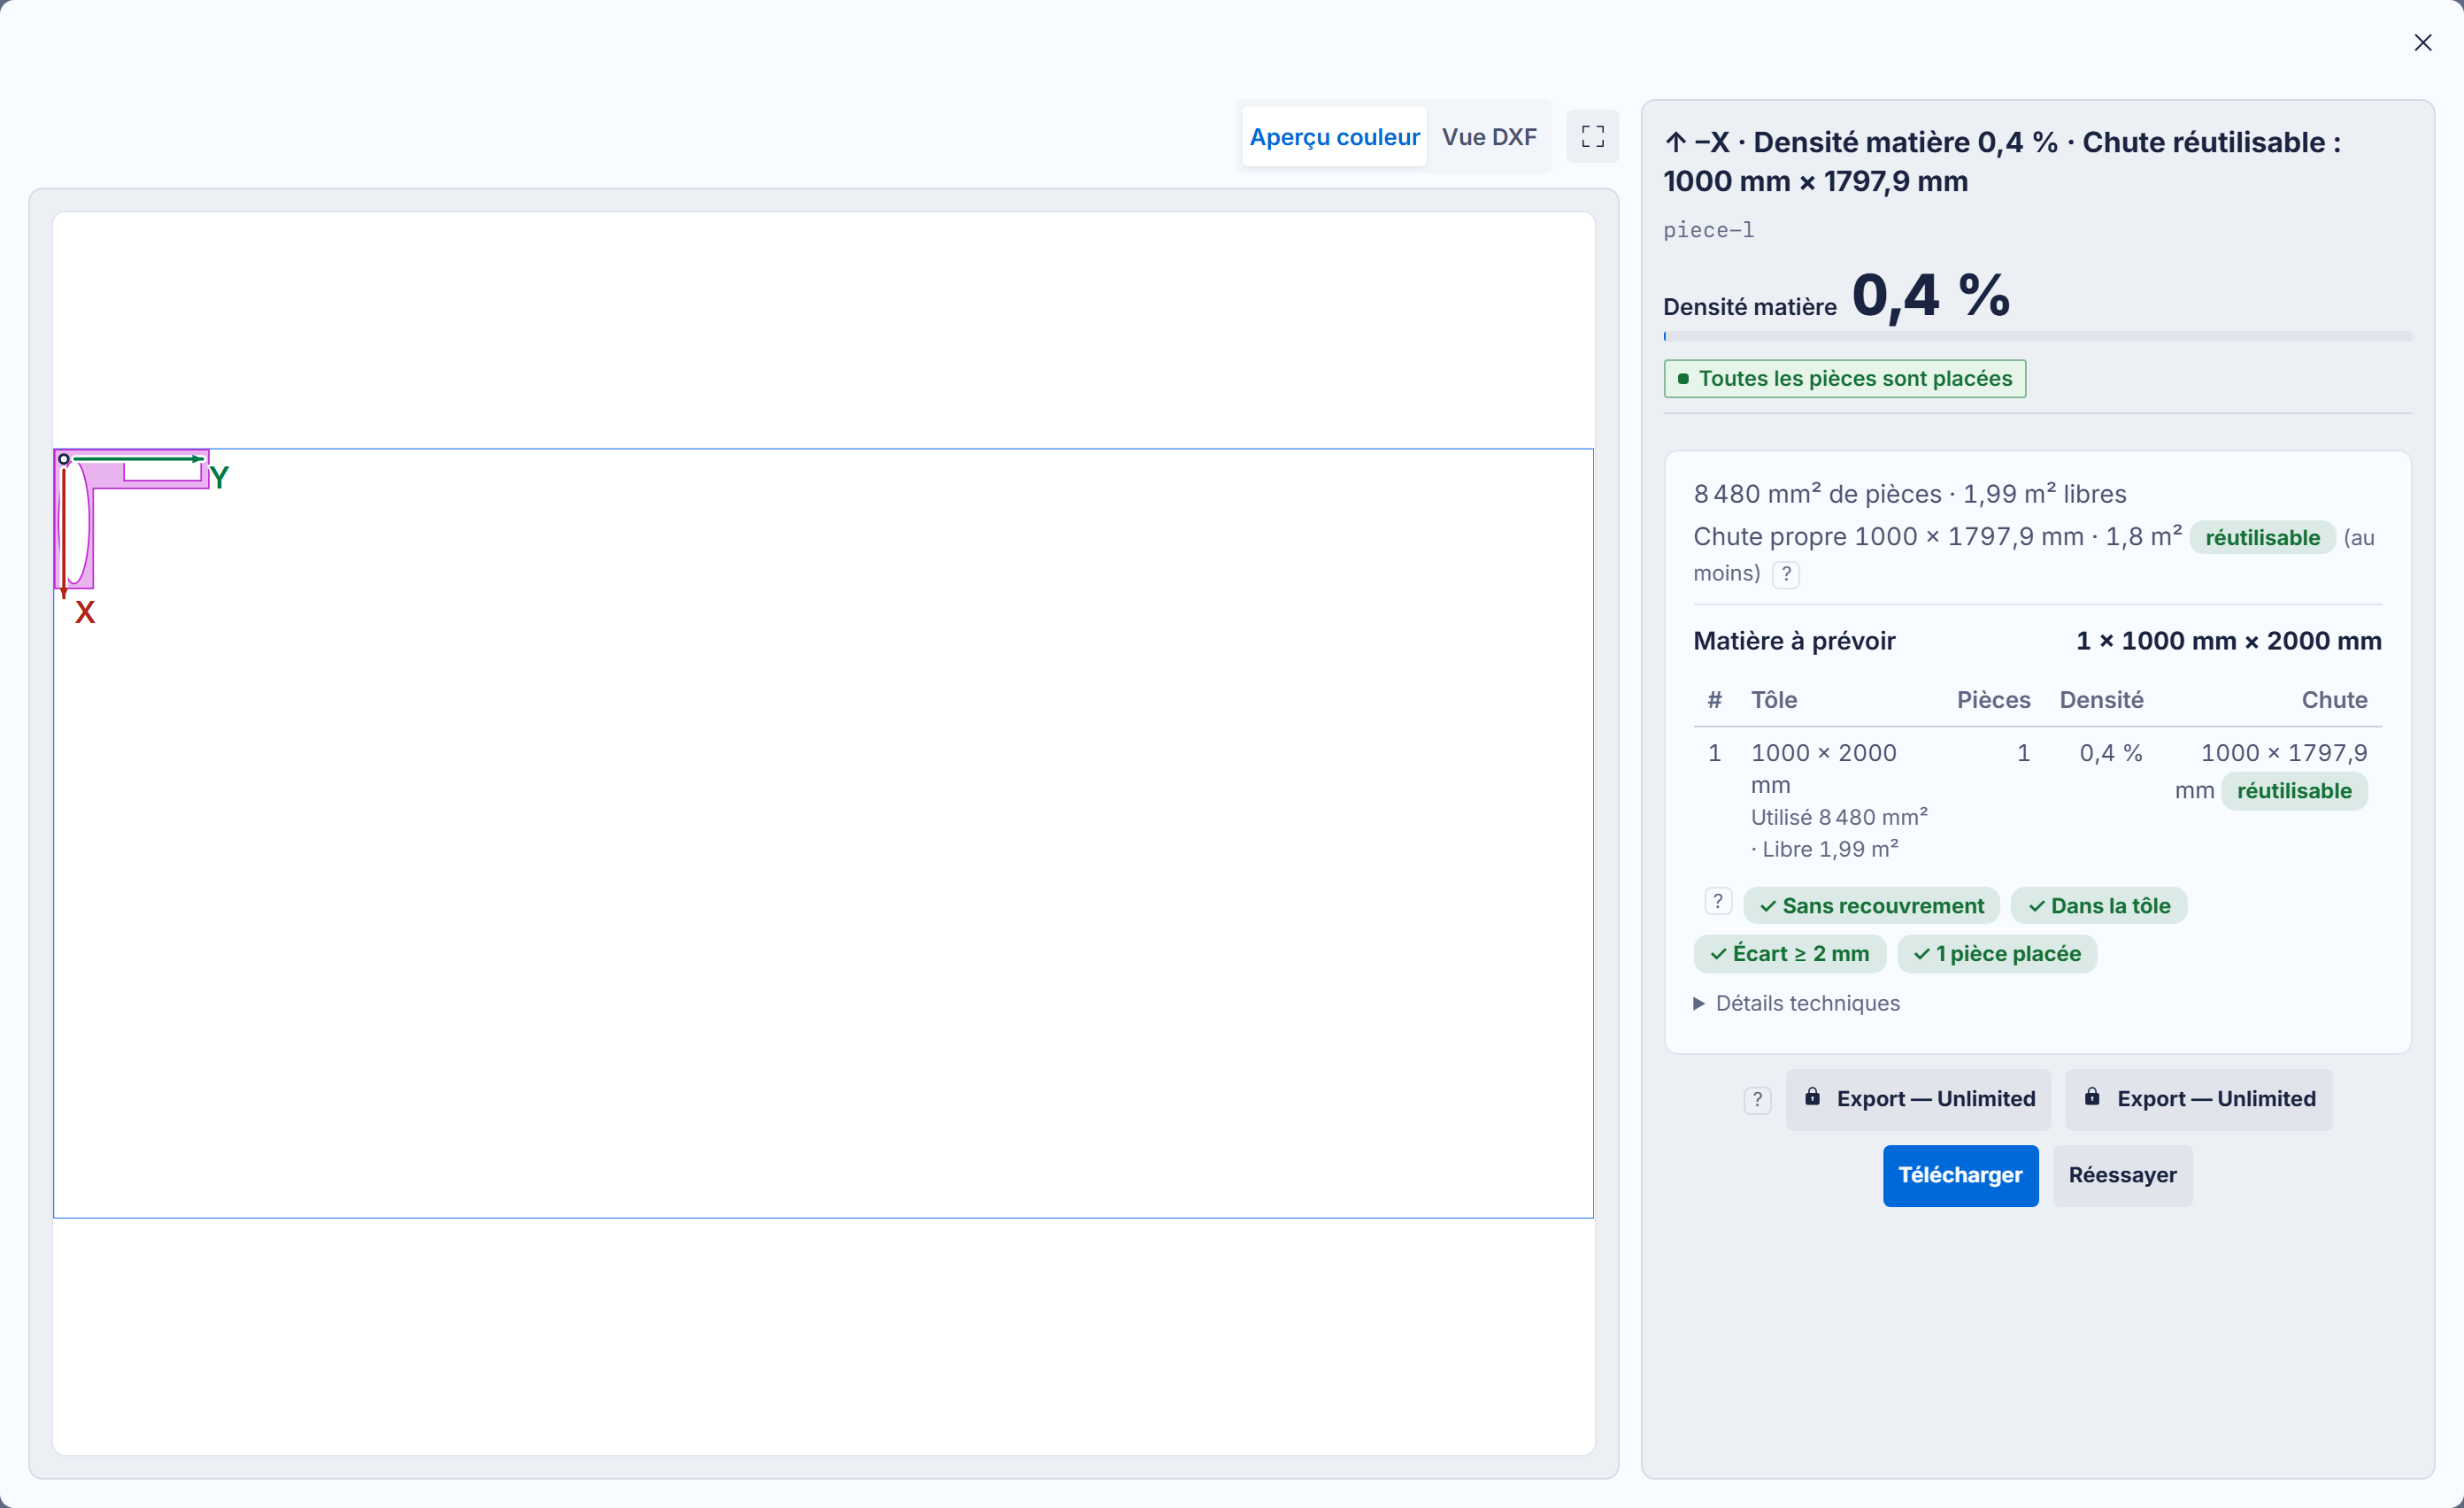The height and width of the screenshot is (1508, 2464).
Task: Expand Détails techniques section
Action: pos(1797,1003)
